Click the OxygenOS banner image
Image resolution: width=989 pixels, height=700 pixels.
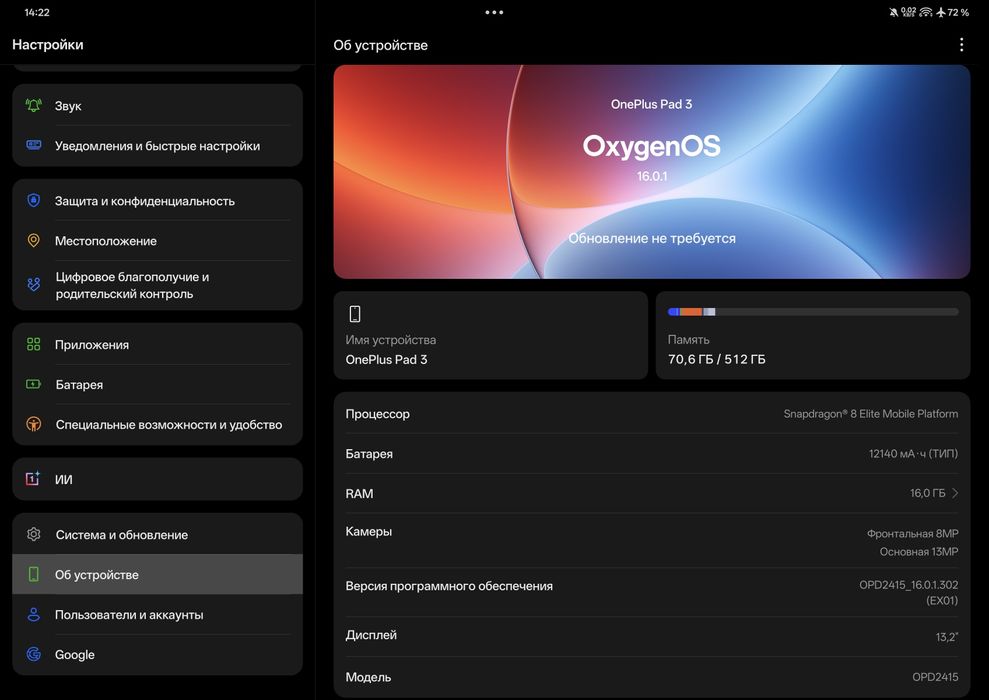coord(652,172)
